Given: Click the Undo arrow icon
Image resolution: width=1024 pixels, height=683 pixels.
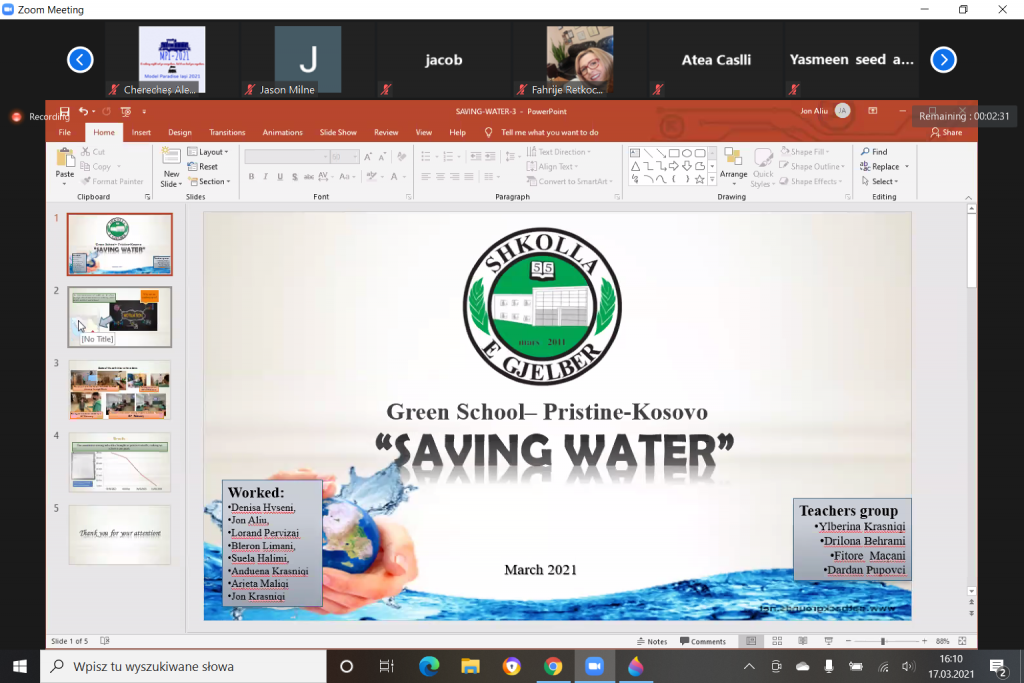Looking at the screenshot, I should pyautogui.click(x=83, y=111).
